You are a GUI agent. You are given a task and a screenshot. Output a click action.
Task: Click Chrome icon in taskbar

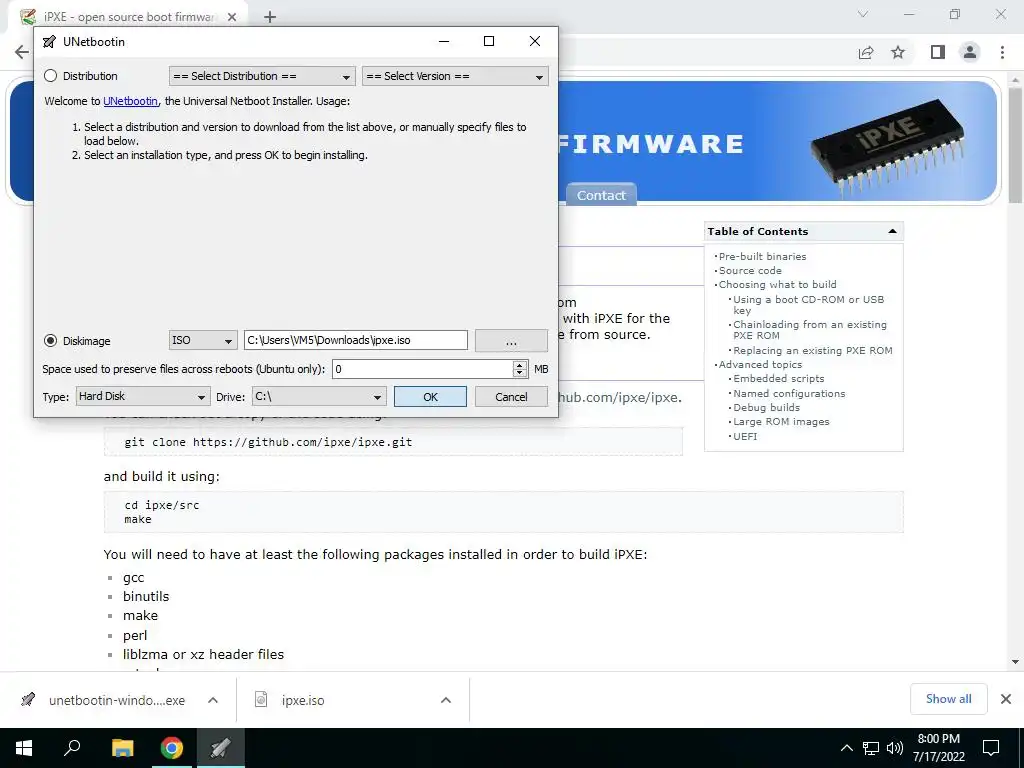click(172, 748)
